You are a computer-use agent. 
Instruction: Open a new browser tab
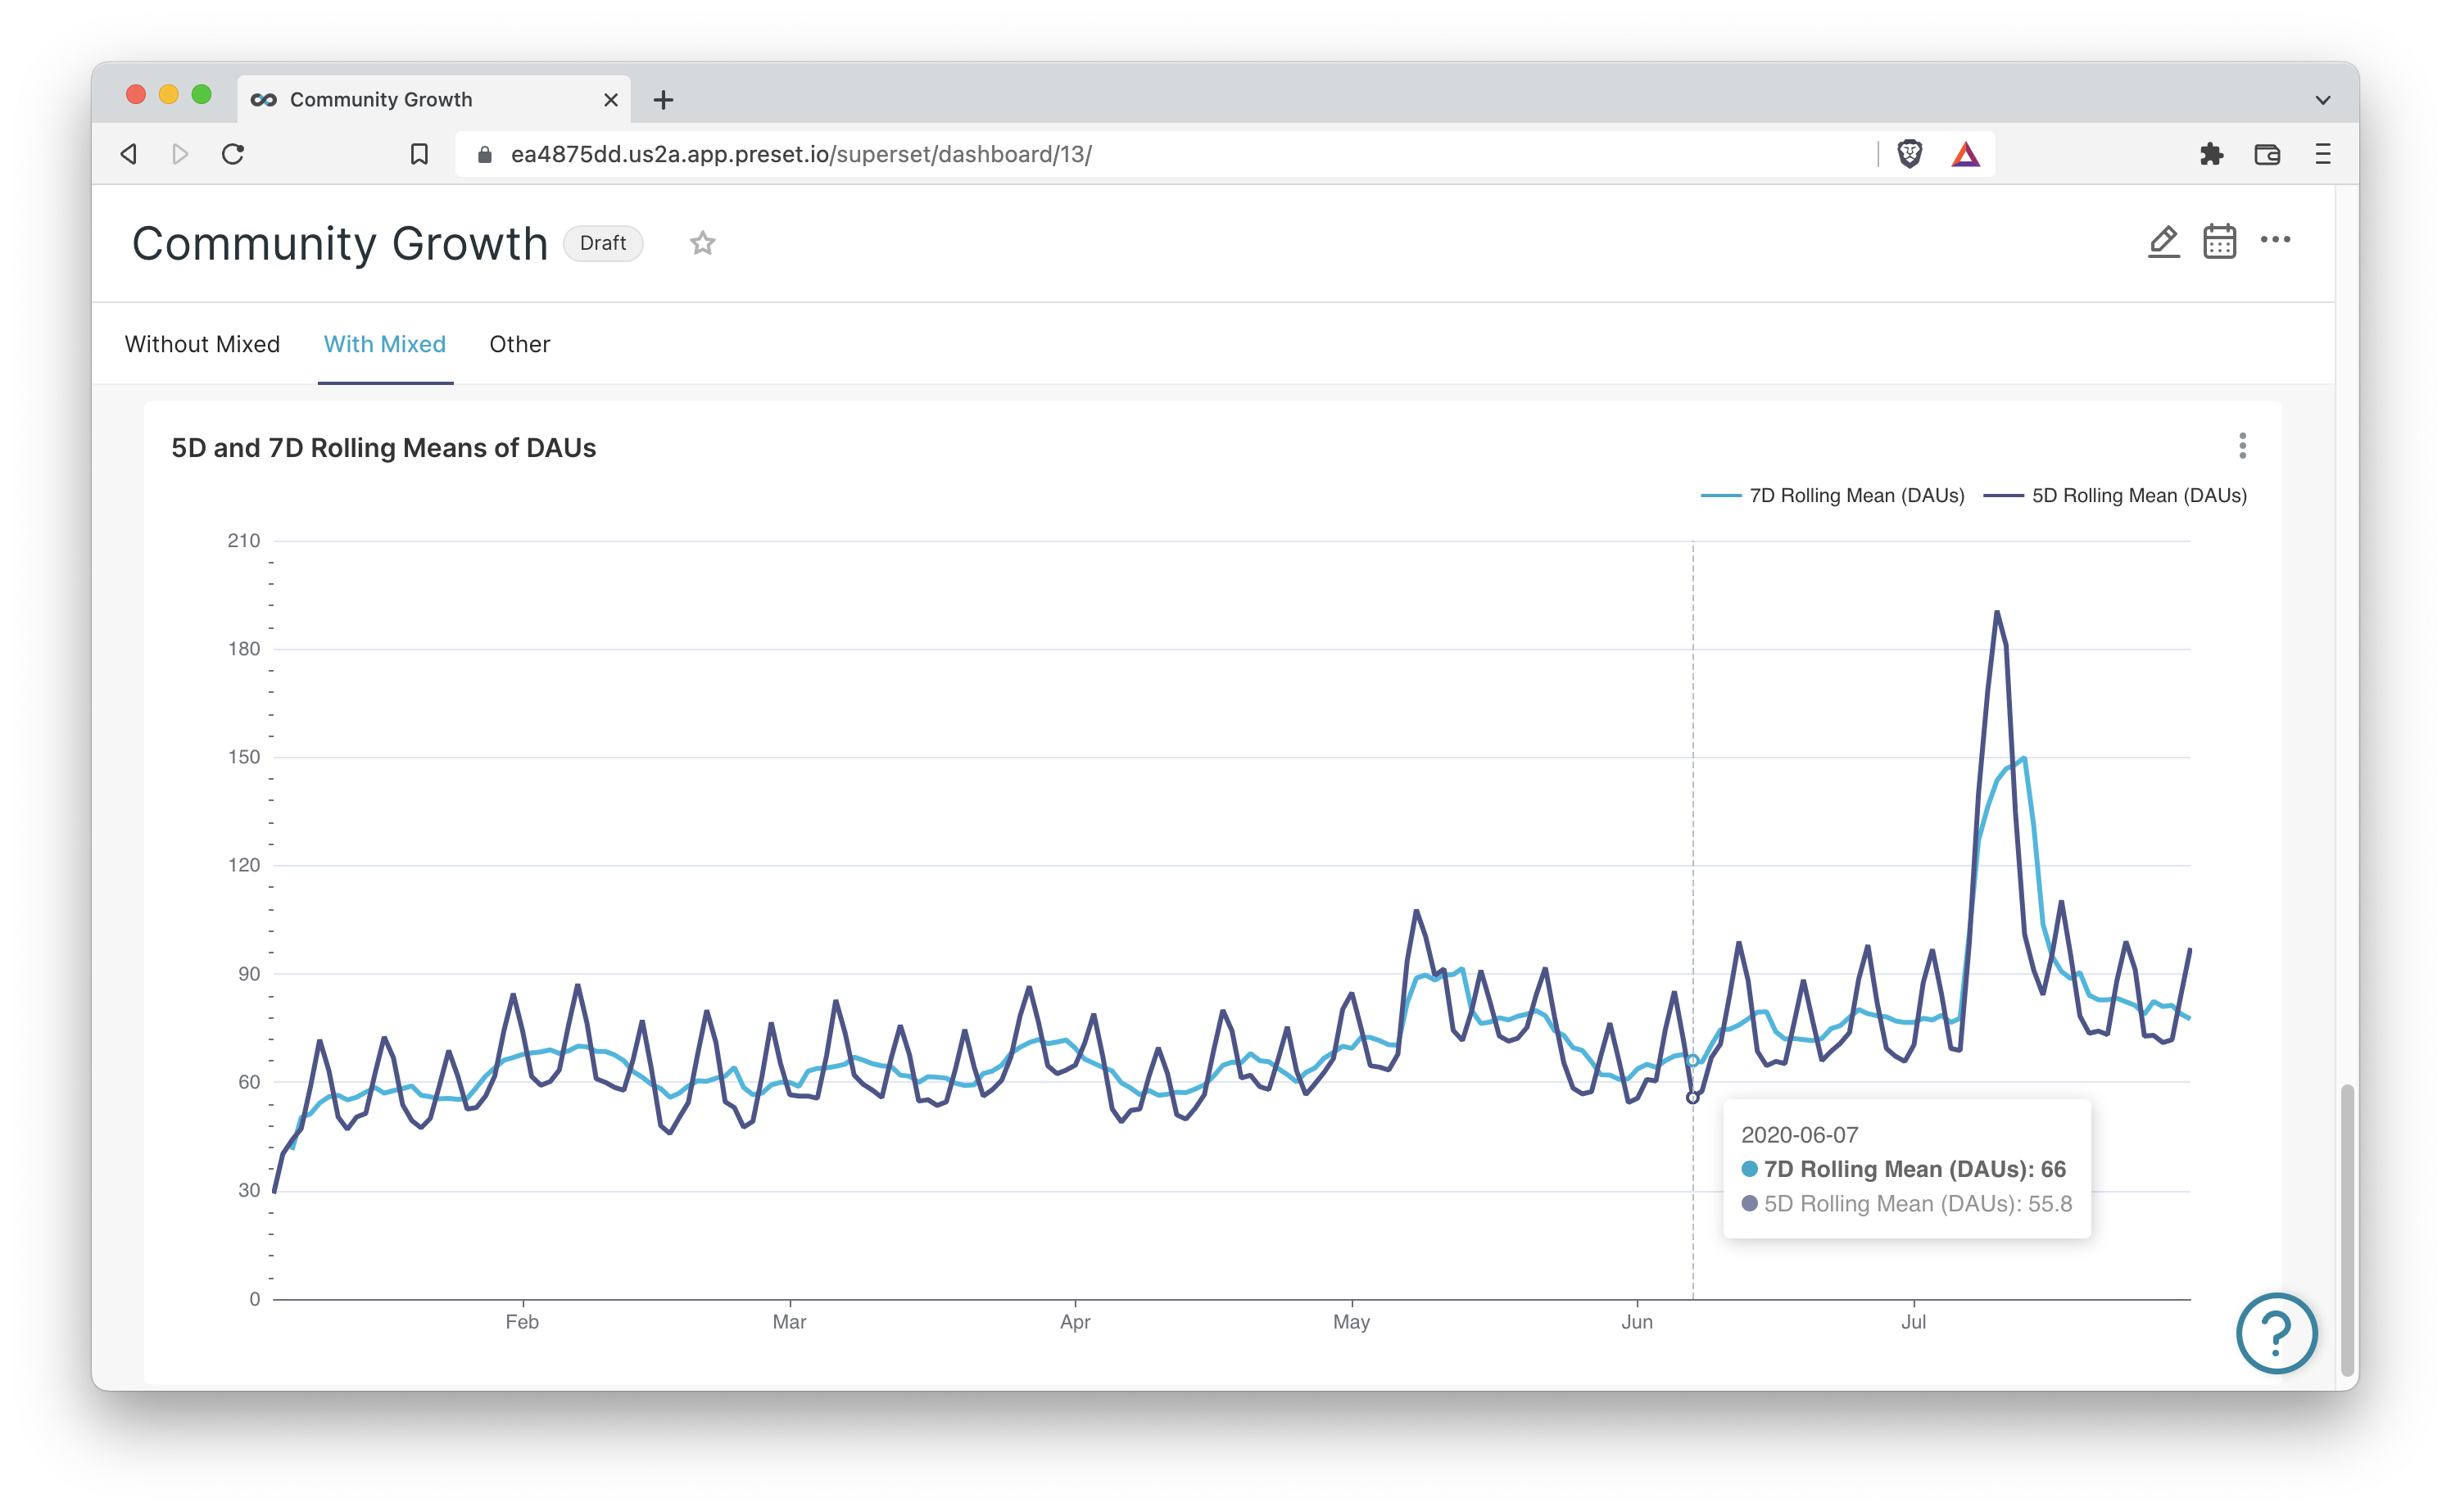coord(663,100)
